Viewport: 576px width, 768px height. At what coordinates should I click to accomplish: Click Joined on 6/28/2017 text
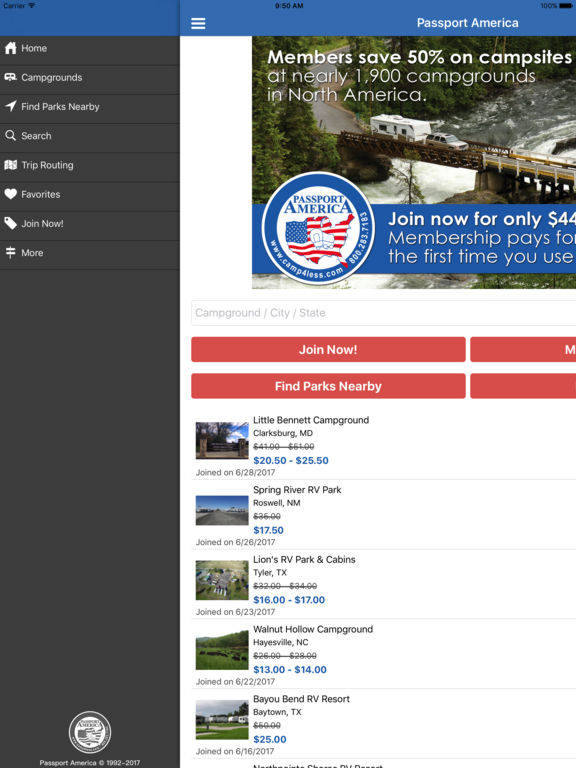[235, 473]
